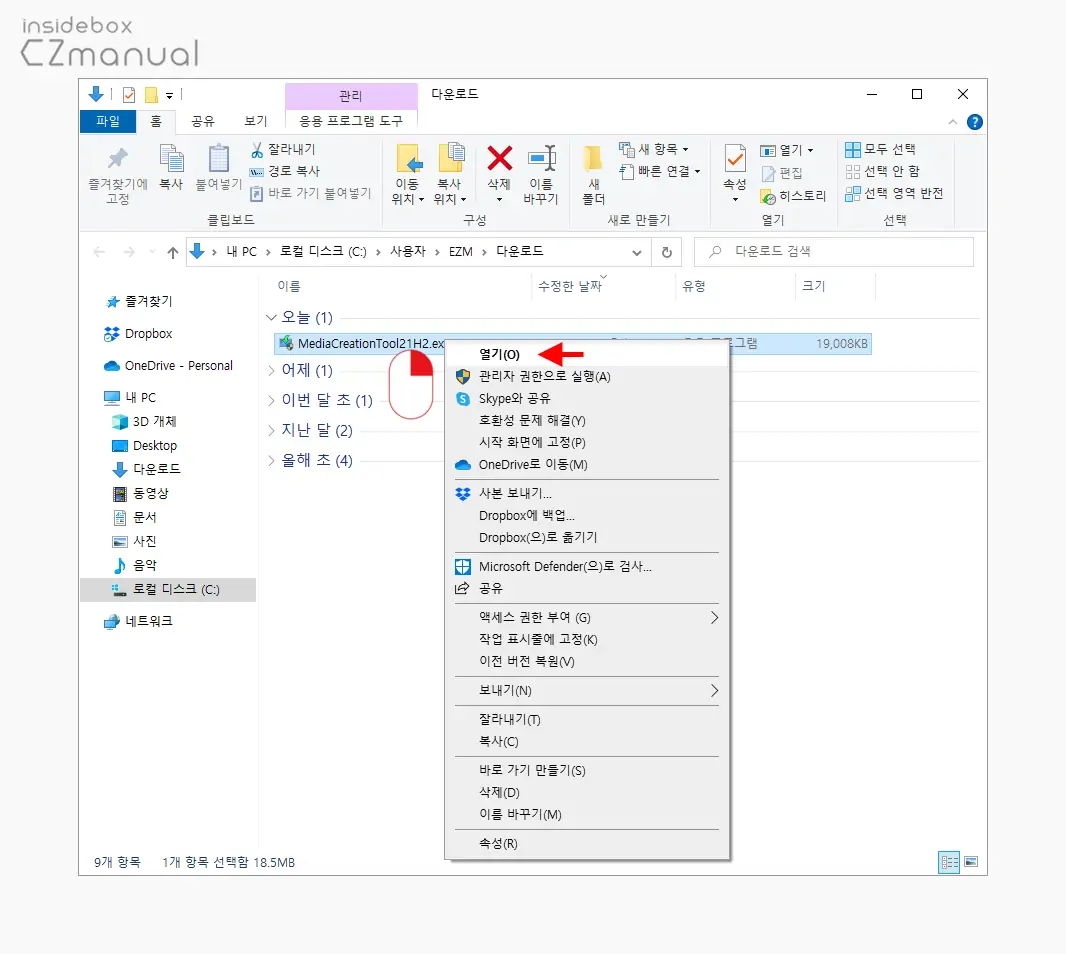
Task: Click 이름 바꾸기 rename ribbon icon
Action: pos(542,158)
